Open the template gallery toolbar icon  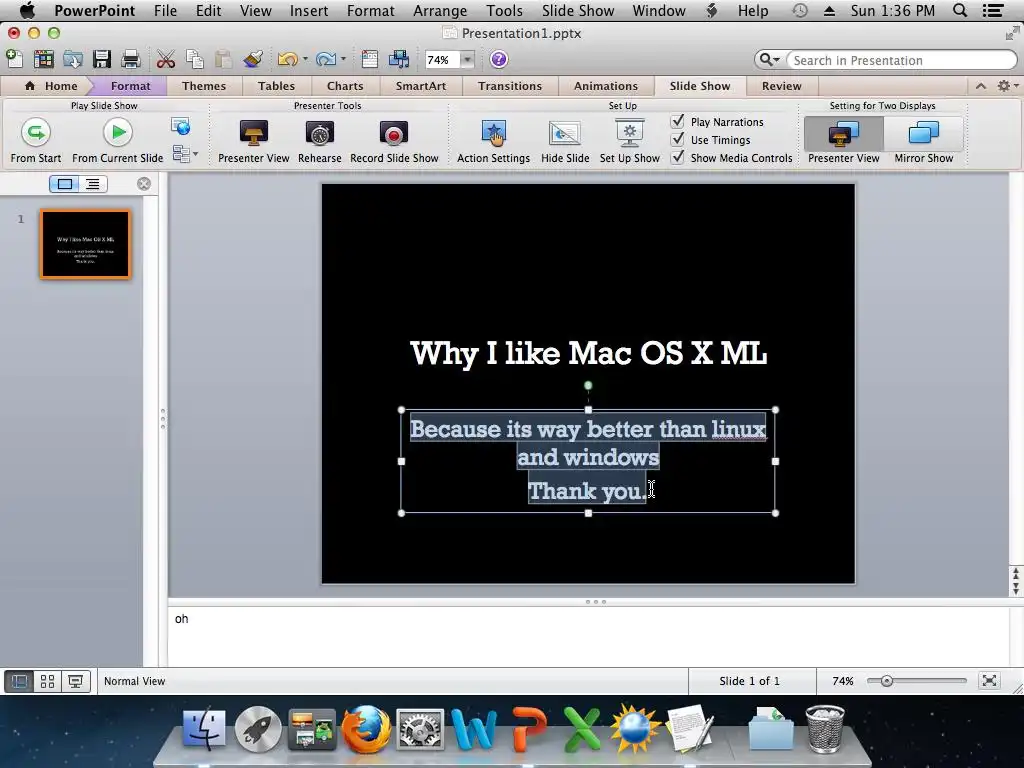(x=43, y=59)
